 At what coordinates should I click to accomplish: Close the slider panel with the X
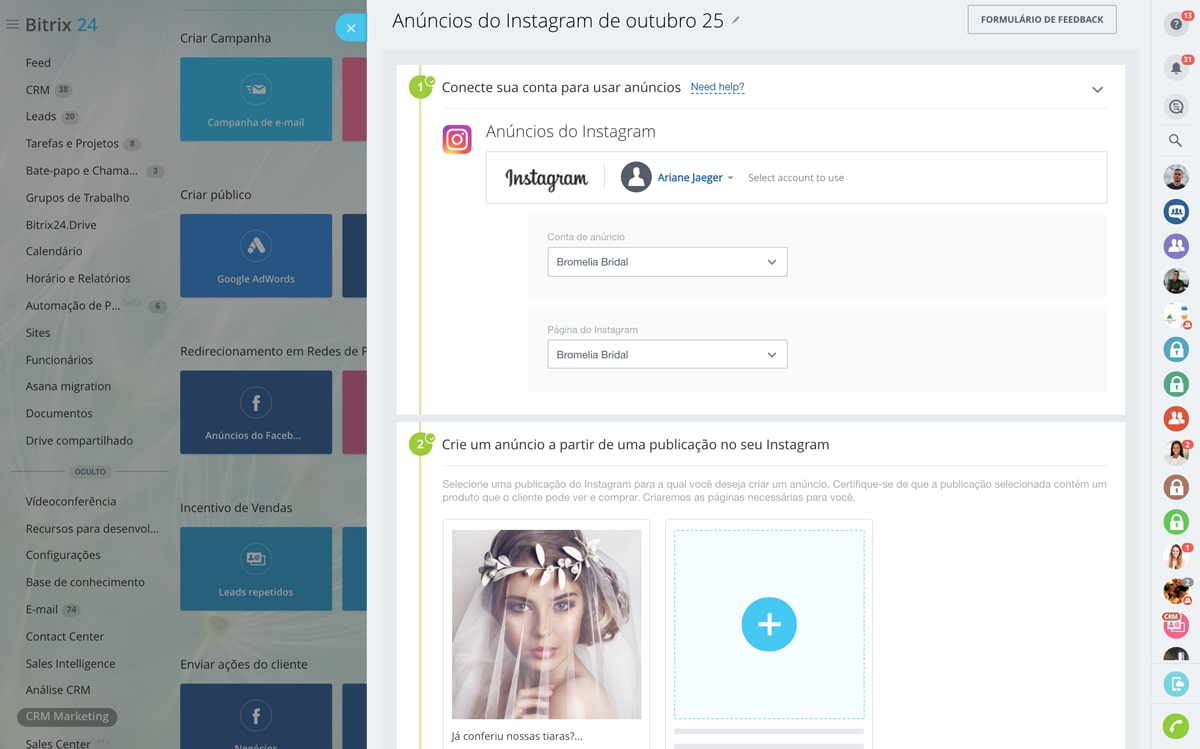[x=351, y=28]
